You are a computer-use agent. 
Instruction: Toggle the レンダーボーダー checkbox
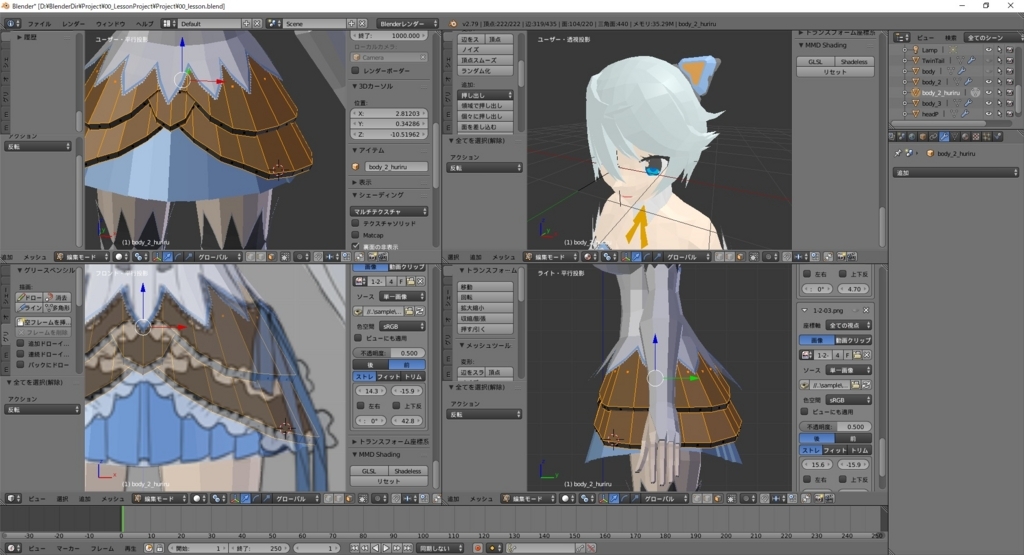[356, 70]
